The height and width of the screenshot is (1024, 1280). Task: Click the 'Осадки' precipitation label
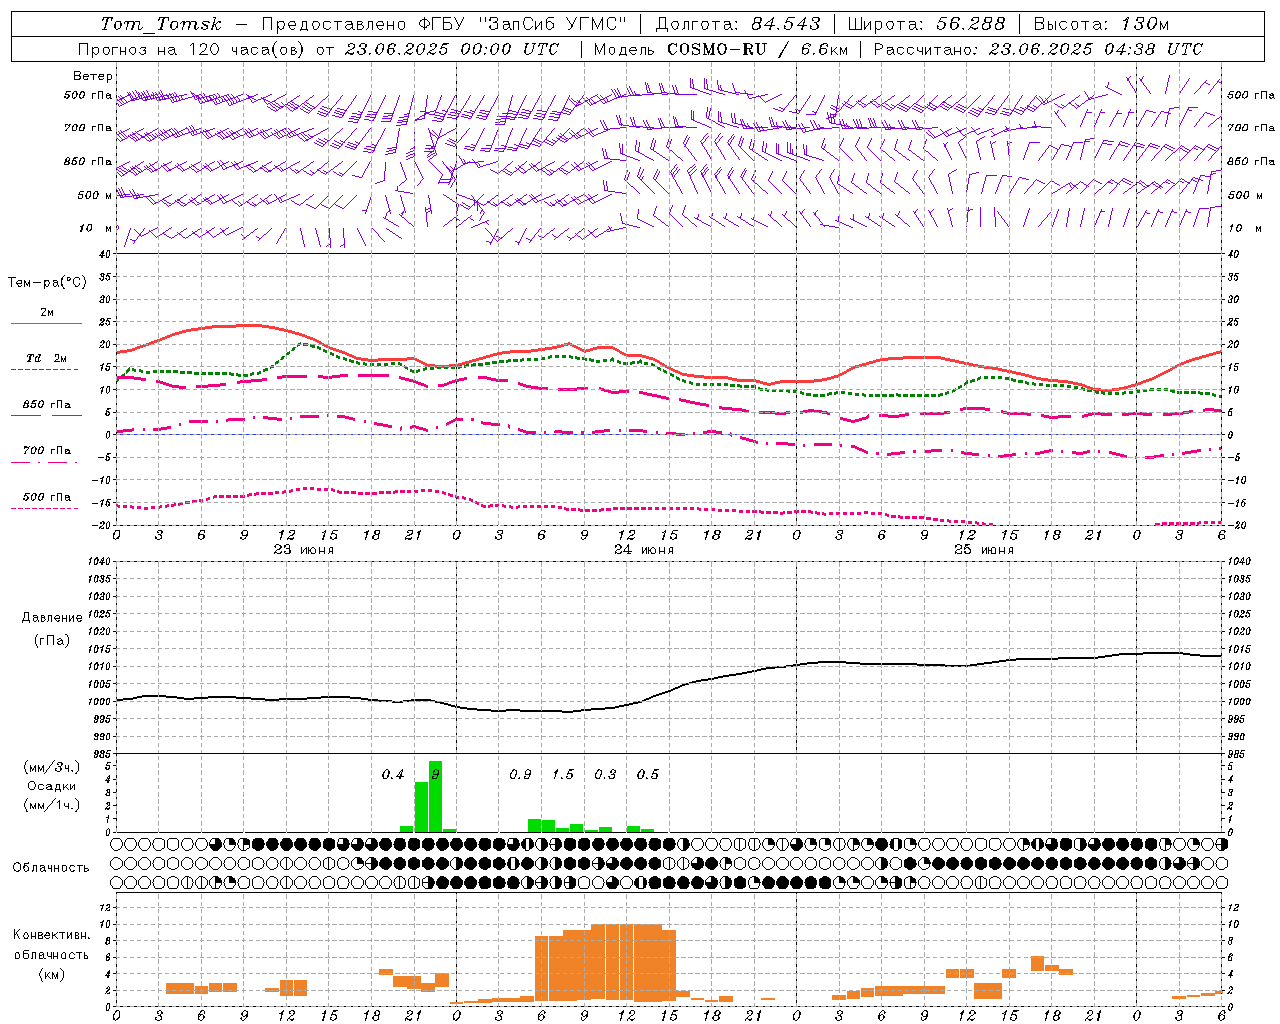tap(51, 786)
